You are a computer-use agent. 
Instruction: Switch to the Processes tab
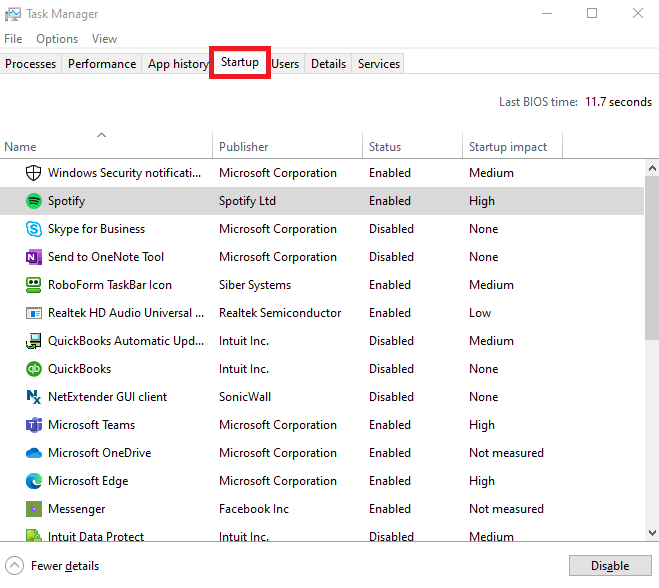[x=31, y=64]
